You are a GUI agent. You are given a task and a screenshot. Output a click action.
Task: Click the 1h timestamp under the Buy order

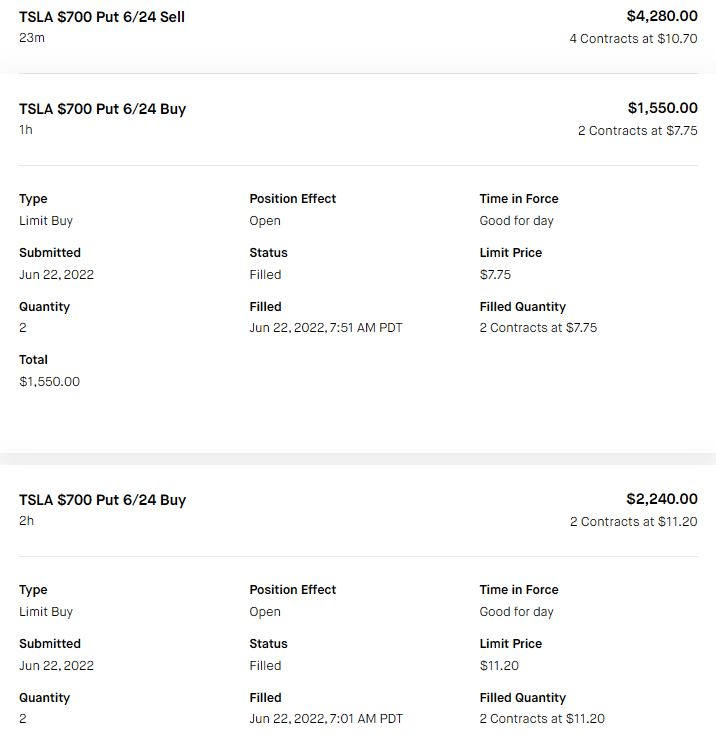click(x=26, y=130)
